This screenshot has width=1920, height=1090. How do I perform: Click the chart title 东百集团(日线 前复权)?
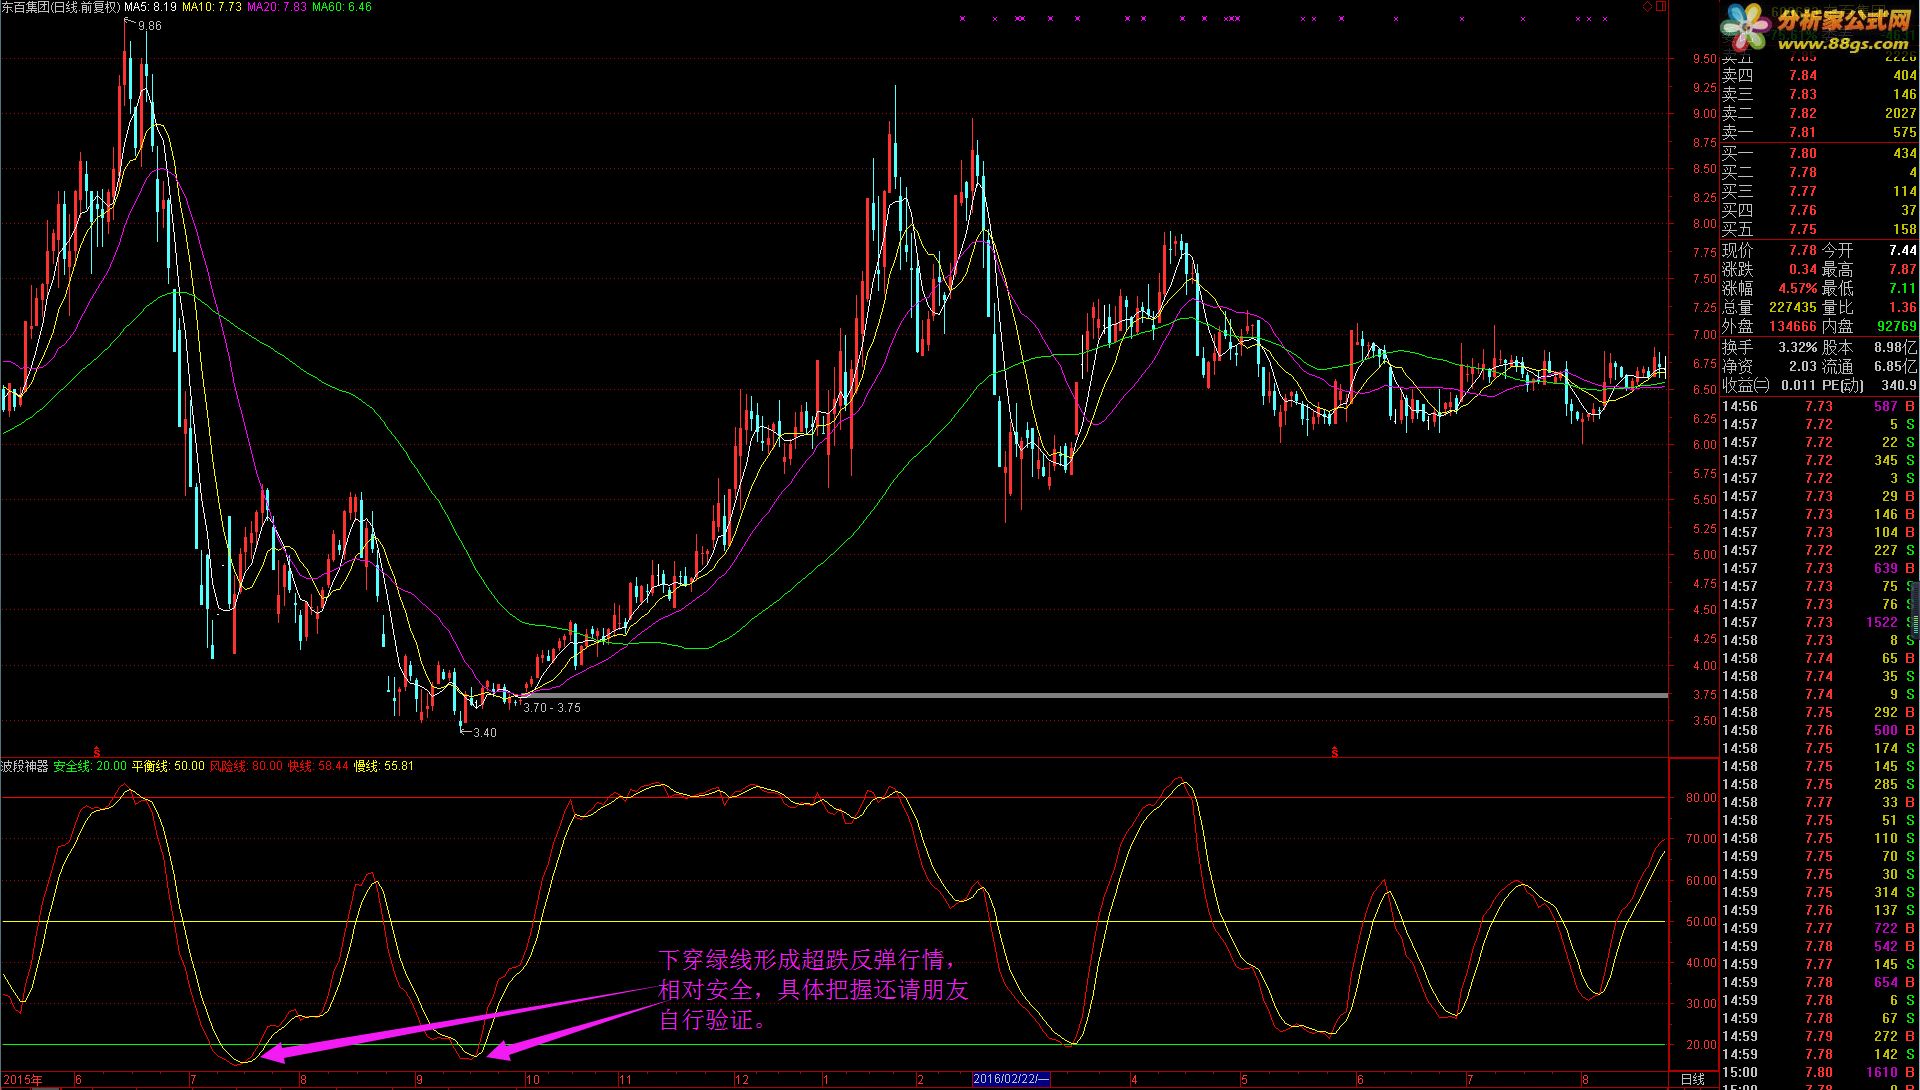click(60, 7)
